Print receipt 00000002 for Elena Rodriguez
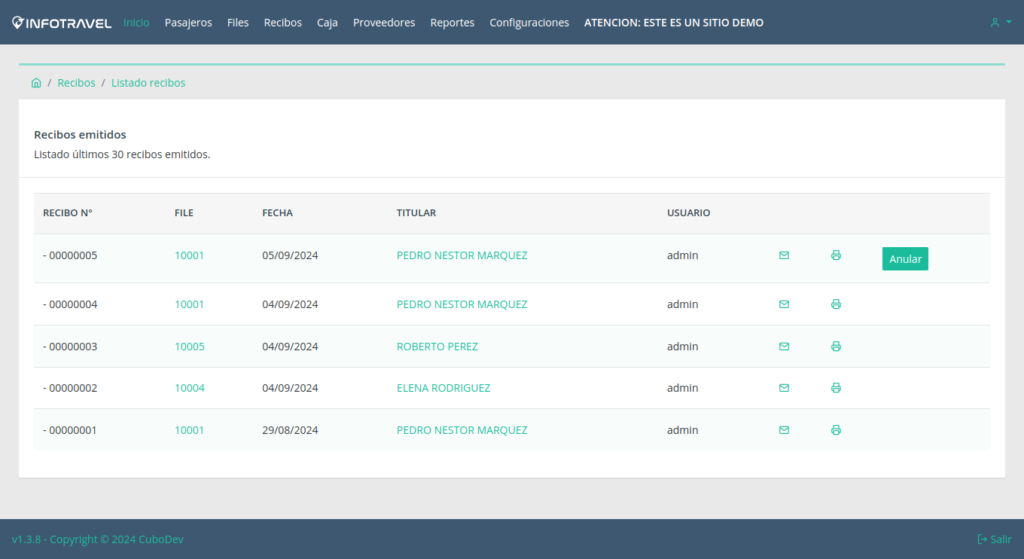The image size is (1024, 559). point(836,388)
